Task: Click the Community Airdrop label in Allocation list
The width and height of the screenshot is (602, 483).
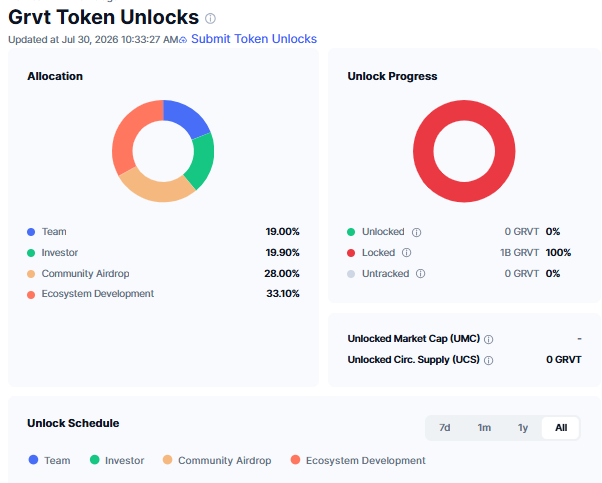Action: [x=85, y=273]
